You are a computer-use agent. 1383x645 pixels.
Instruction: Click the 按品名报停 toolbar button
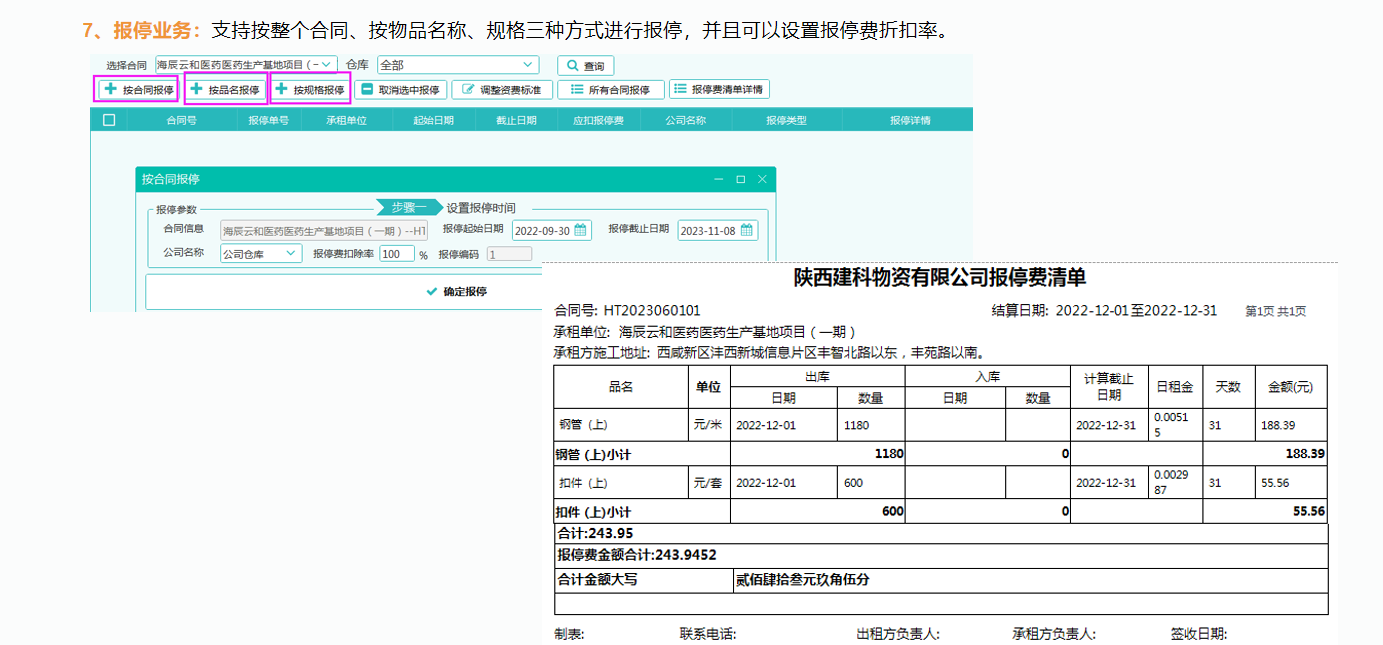tap(225, 89)
